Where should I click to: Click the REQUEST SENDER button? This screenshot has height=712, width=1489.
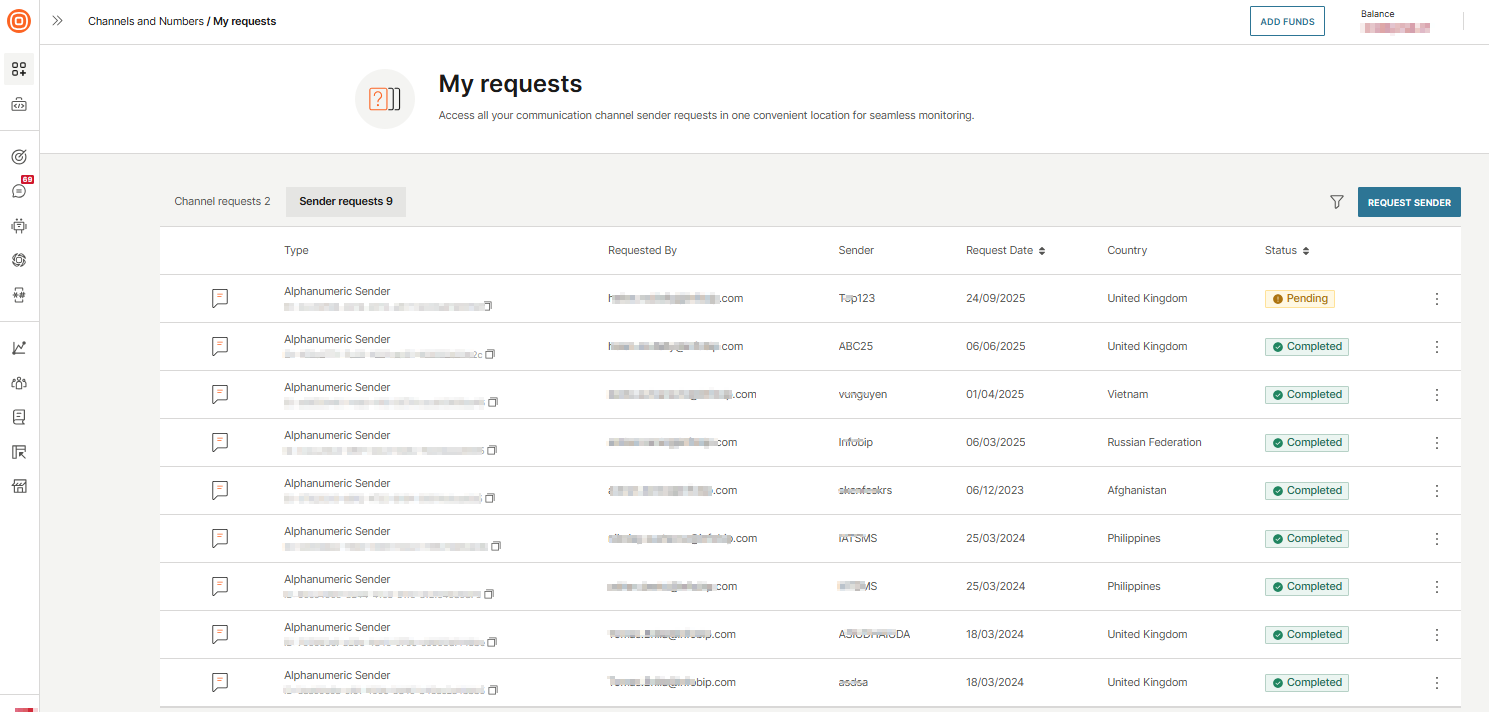(1409, 201)
